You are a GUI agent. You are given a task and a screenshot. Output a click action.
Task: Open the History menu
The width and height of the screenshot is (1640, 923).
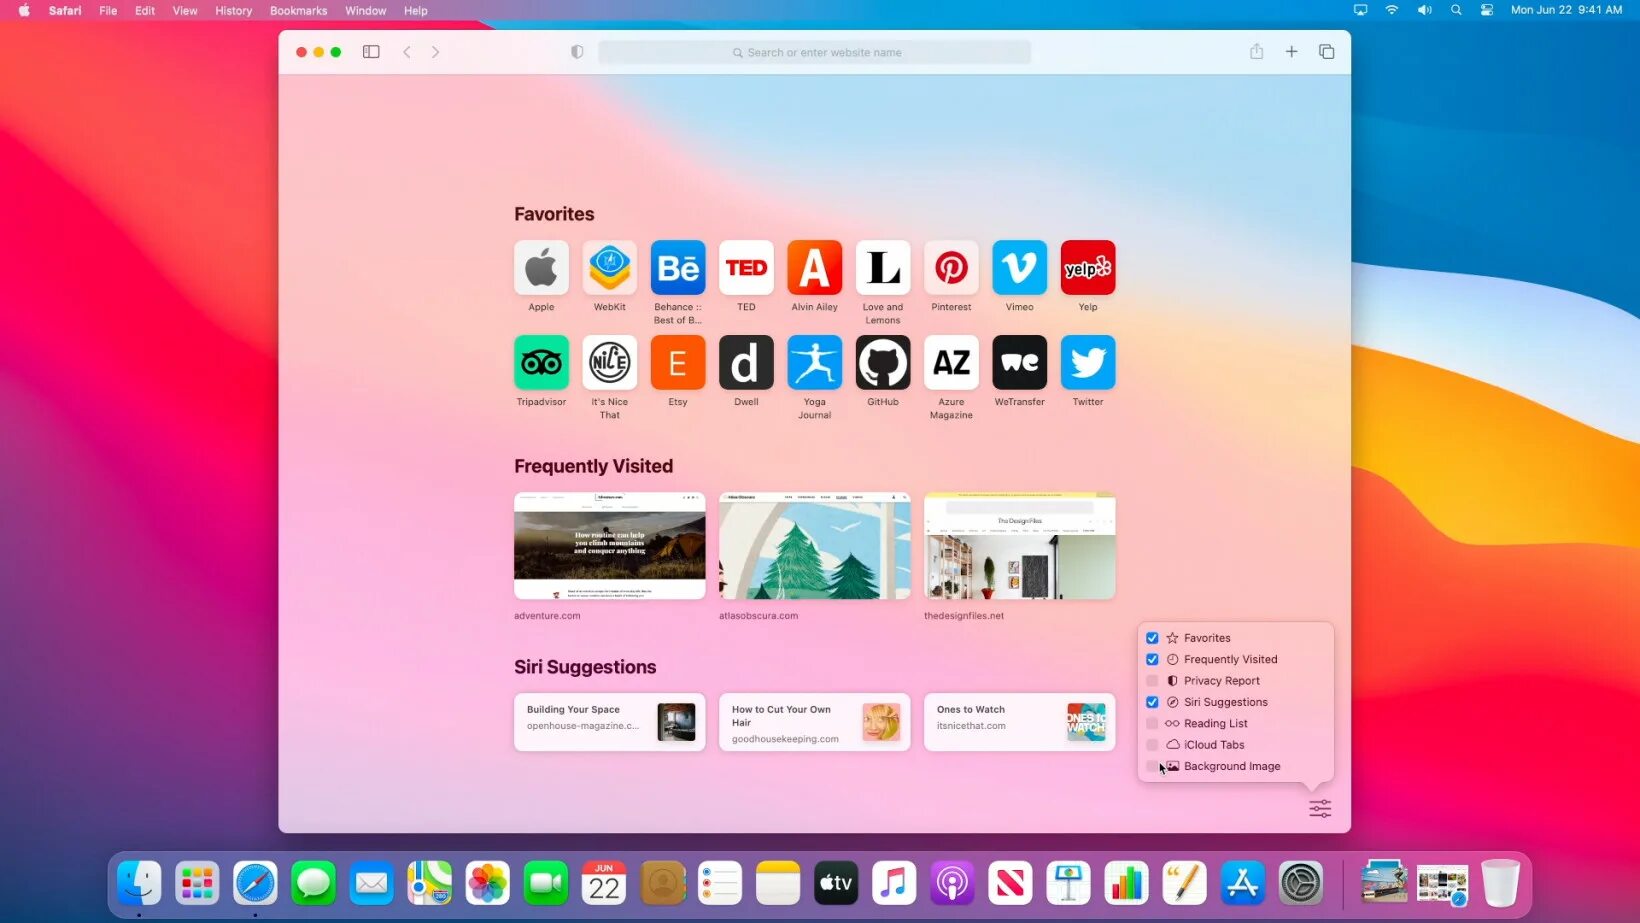pos(233,10)
